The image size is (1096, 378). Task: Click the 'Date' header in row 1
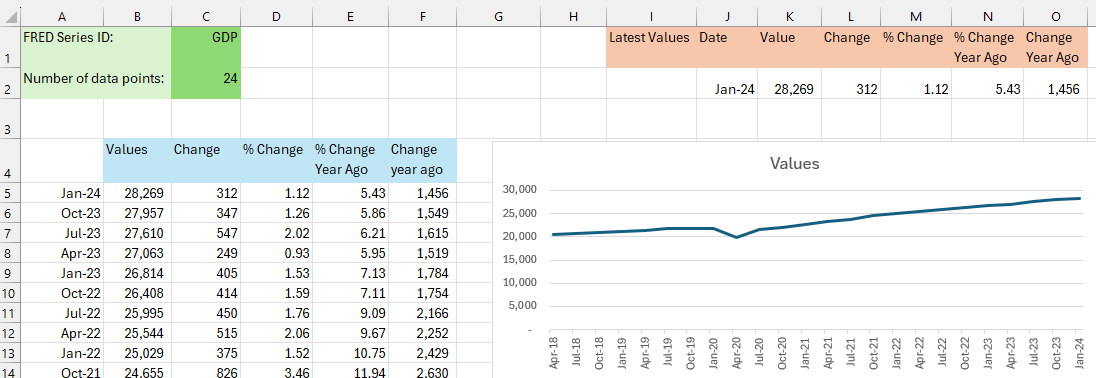click(728, 47)
